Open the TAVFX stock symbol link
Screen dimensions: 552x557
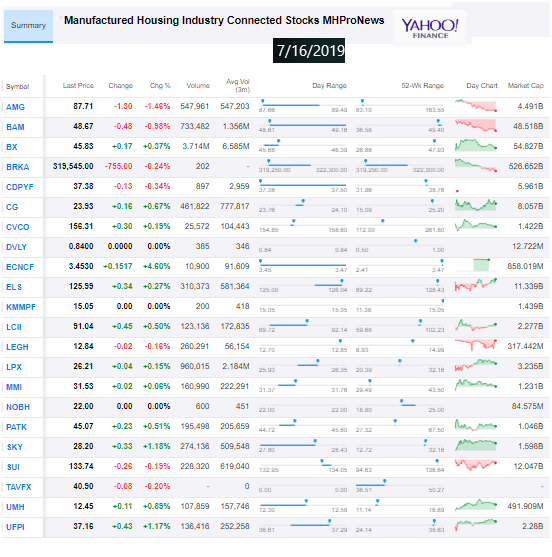[x=18, y=487]
